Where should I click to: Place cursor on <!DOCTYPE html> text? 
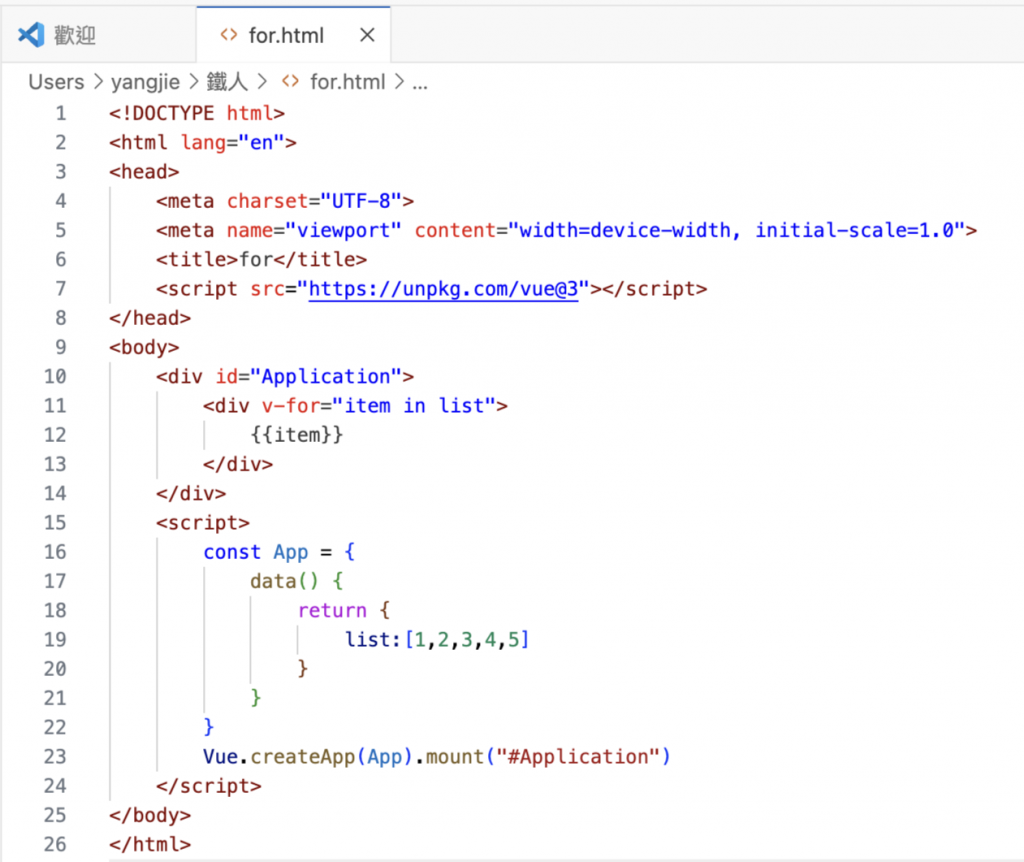[197, 114]
